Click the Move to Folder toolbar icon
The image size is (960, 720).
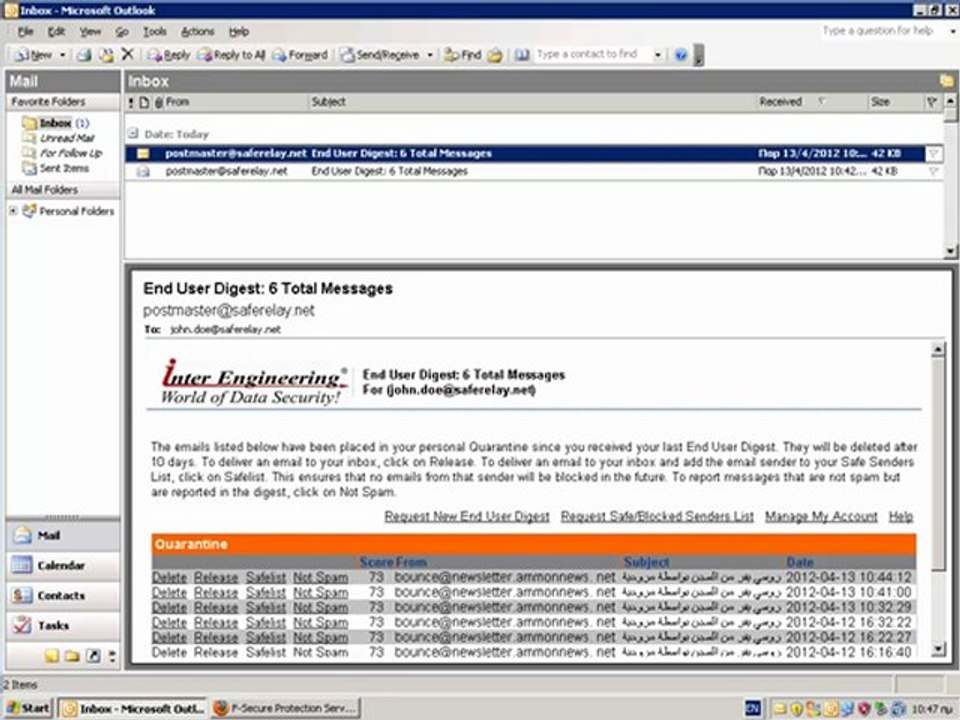pos(106,55)
